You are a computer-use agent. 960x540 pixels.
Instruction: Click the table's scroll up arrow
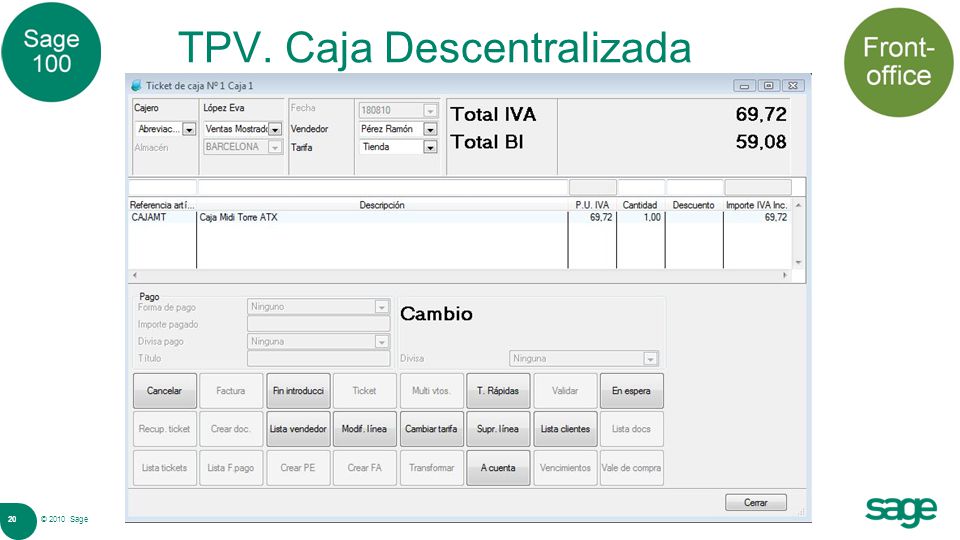pyautogui.click(x=798, y=205)
